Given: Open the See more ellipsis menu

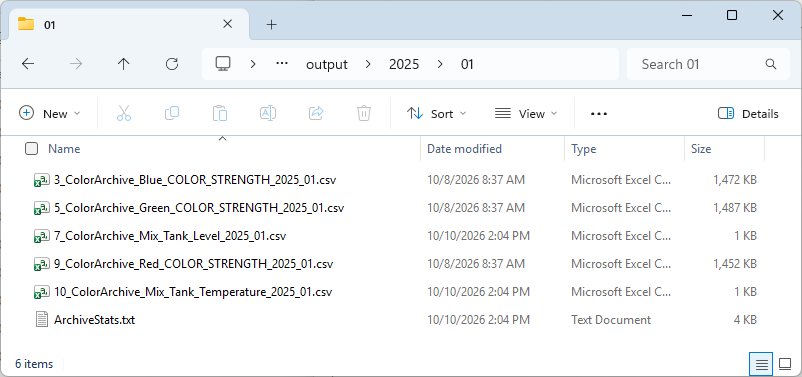Looking at the screenshot, I should [x=598, y=114].
